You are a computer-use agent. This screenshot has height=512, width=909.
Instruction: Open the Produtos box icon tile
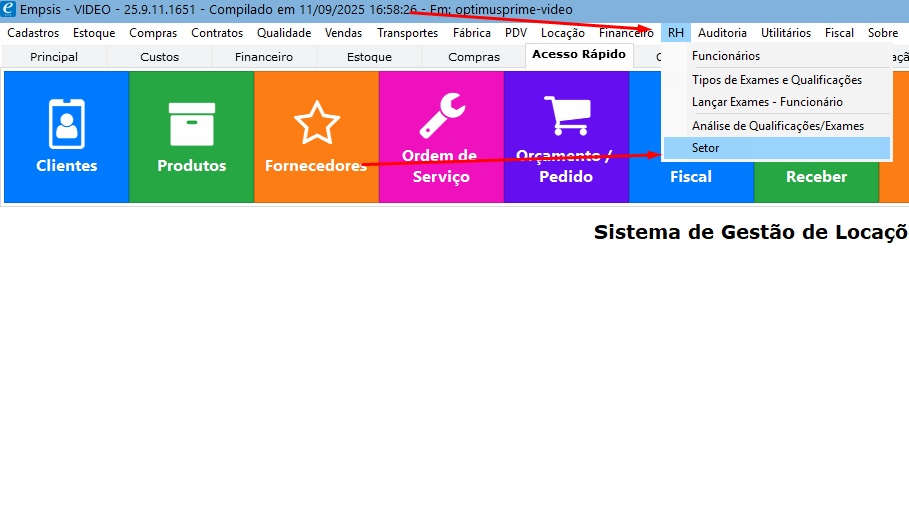pyautogui.click(x=191, y=137)
